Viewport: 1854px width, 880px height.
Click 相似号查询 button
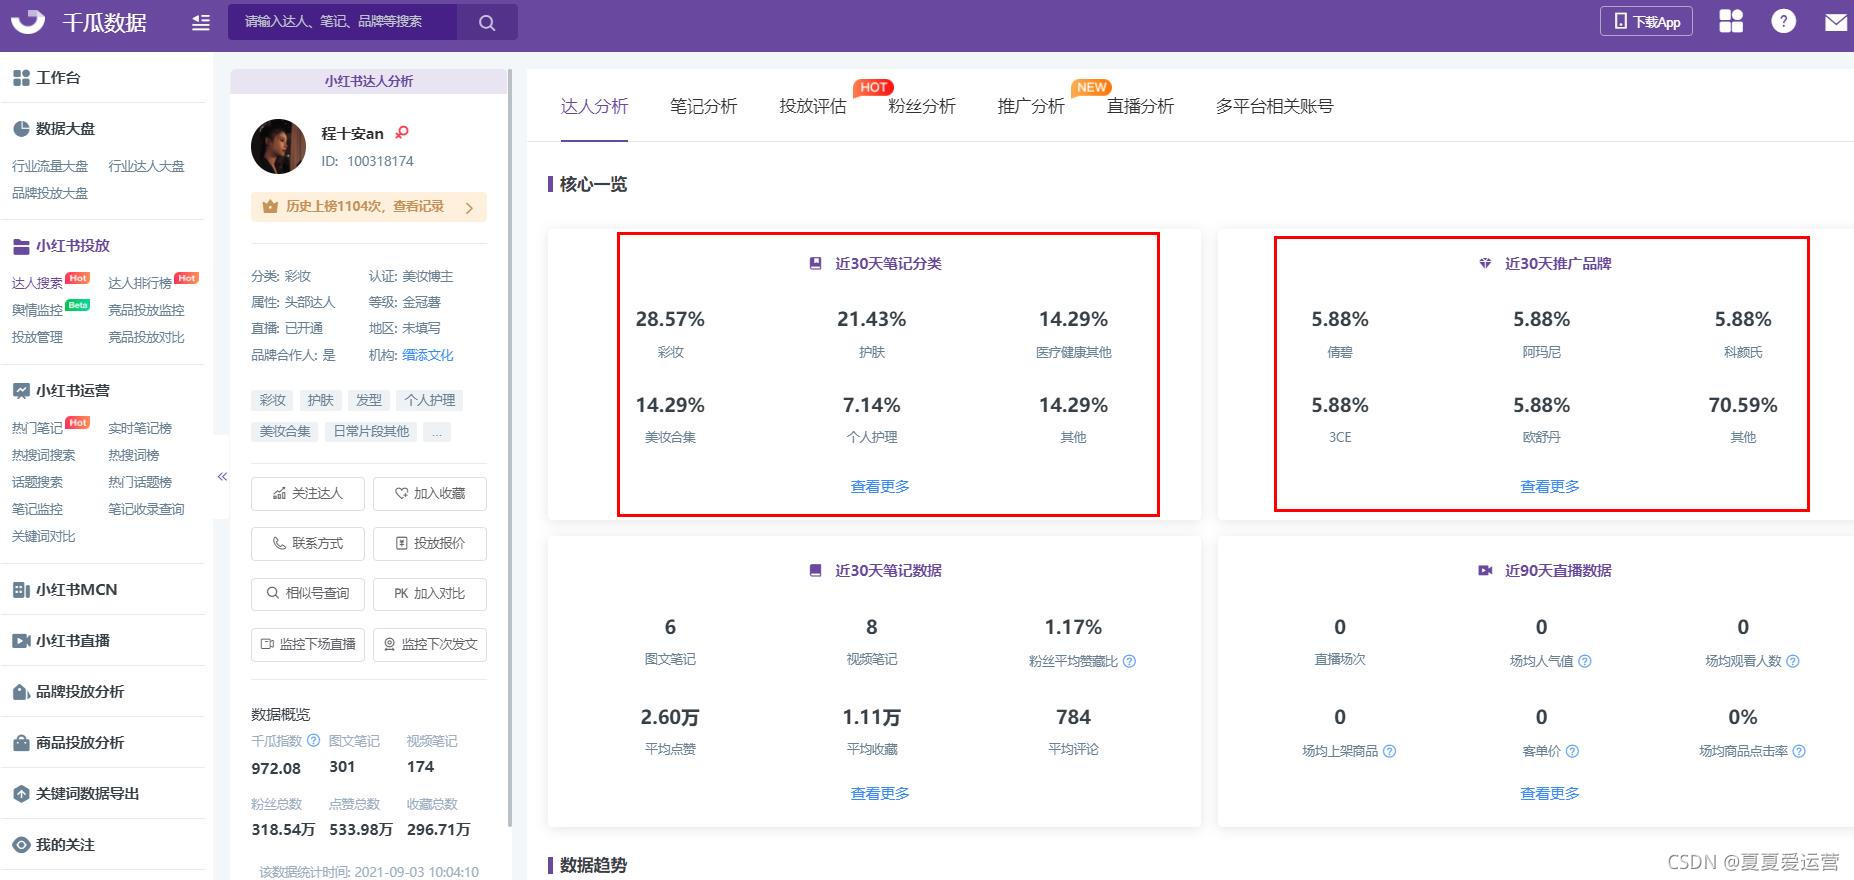[308, 593]
